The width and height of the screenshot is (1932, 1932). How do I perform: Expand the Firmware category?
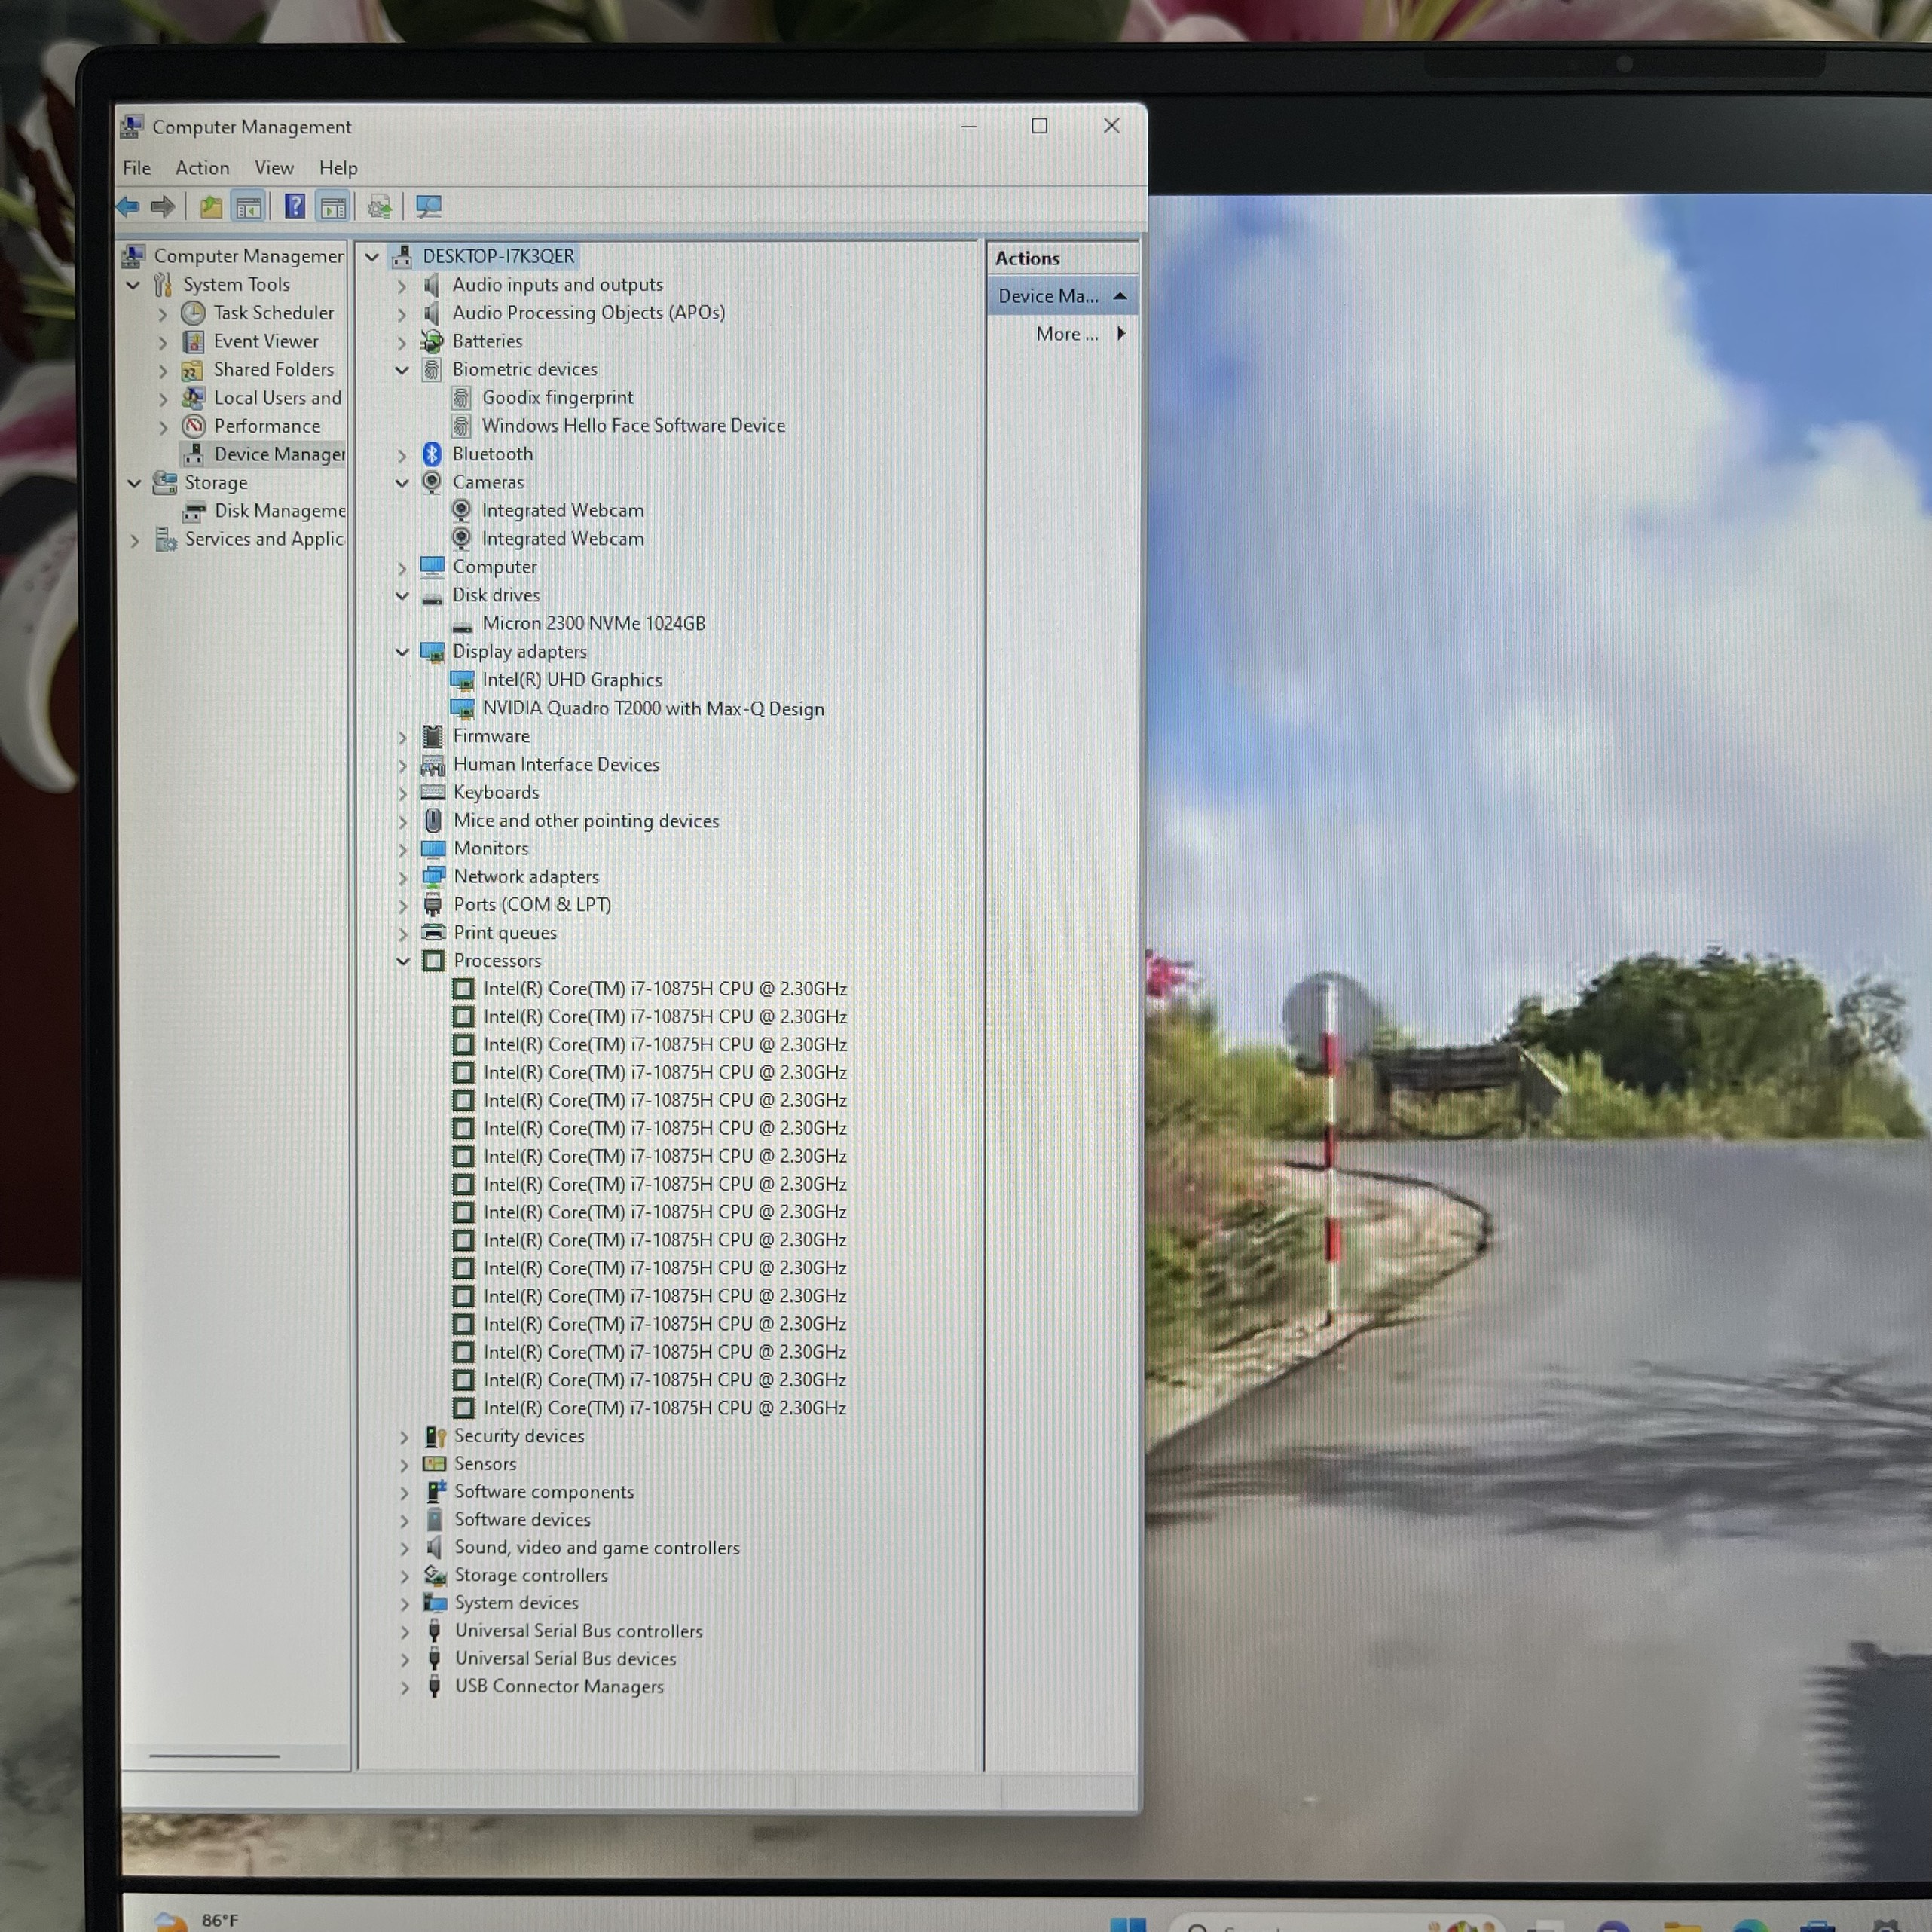click(x=403, y=737)
